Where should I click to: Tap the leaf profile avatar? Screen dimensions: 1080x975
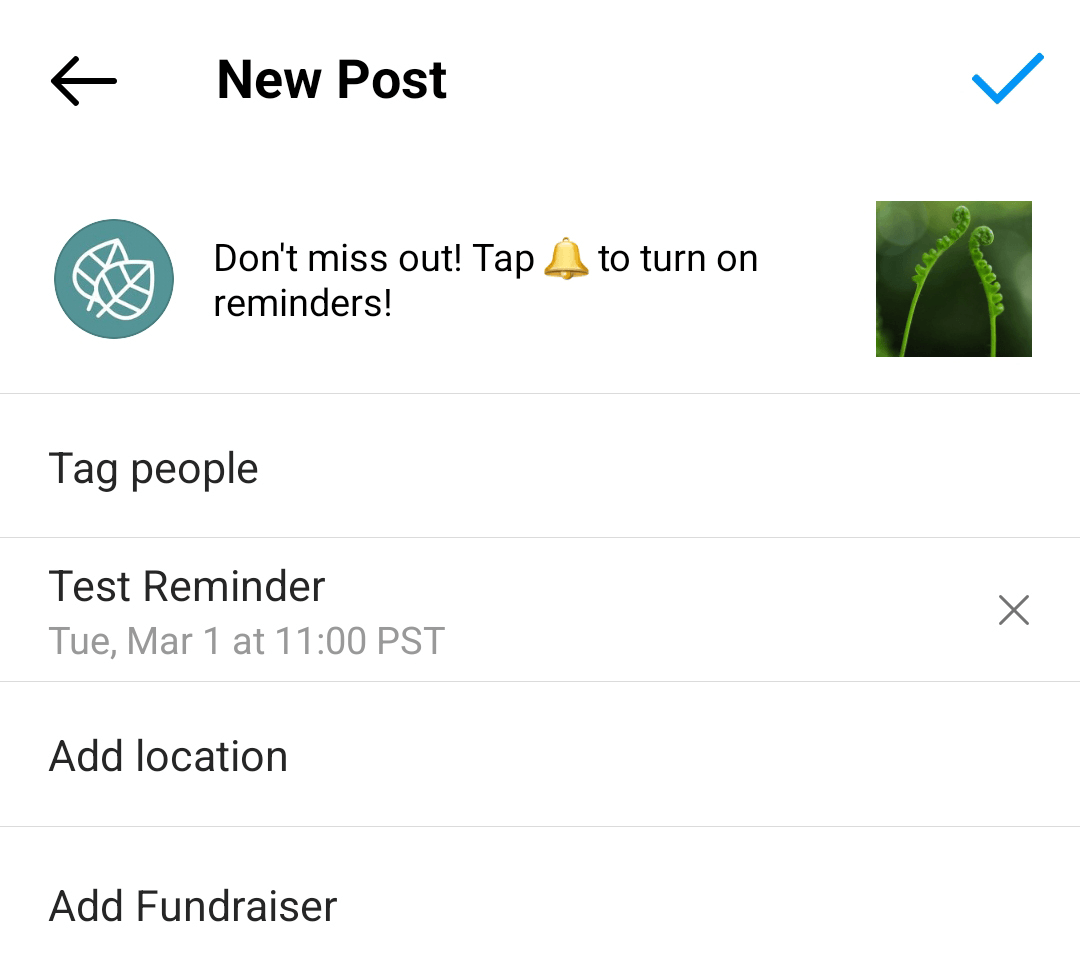tap(114, 279)
